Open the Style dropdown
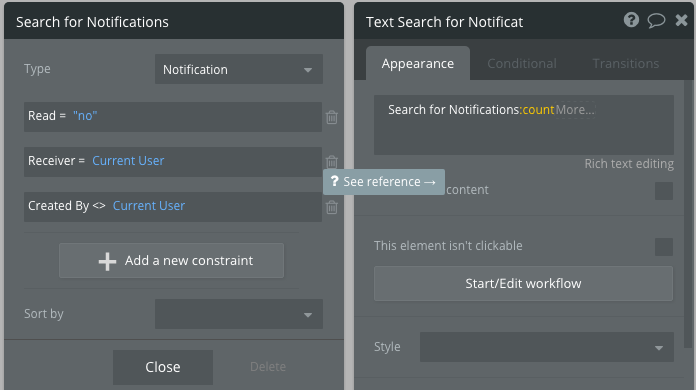This screenshot has height=390, width=696. pos(546,347)
